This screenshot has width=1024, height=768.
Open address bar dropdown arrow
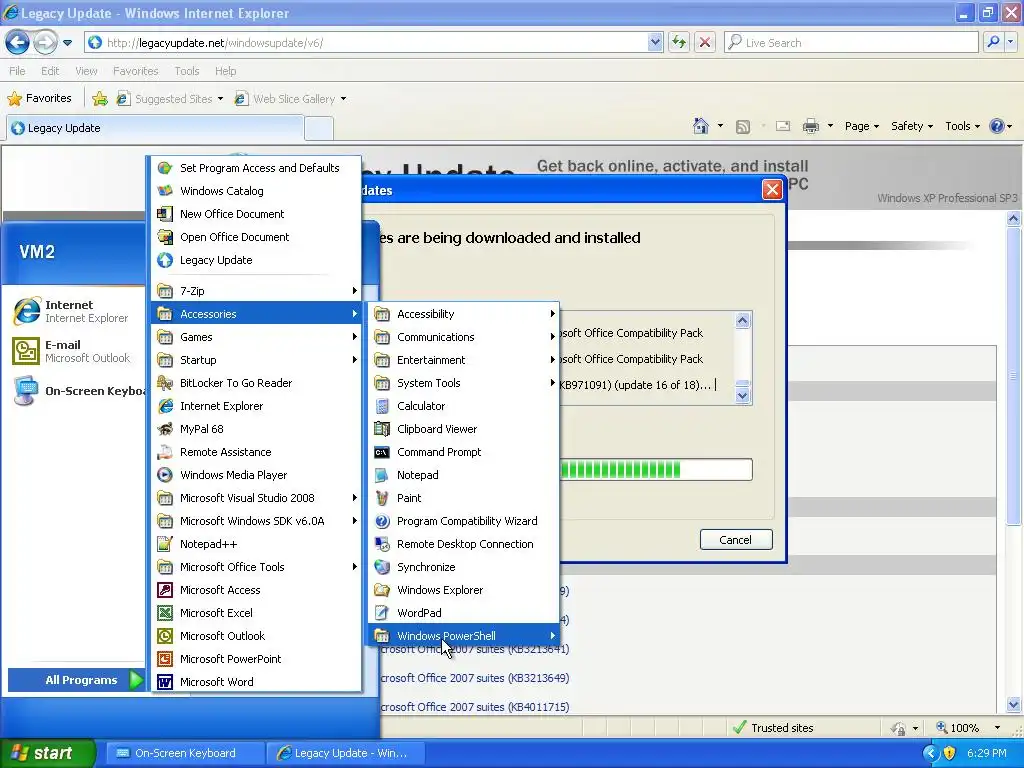coord(655,42)
